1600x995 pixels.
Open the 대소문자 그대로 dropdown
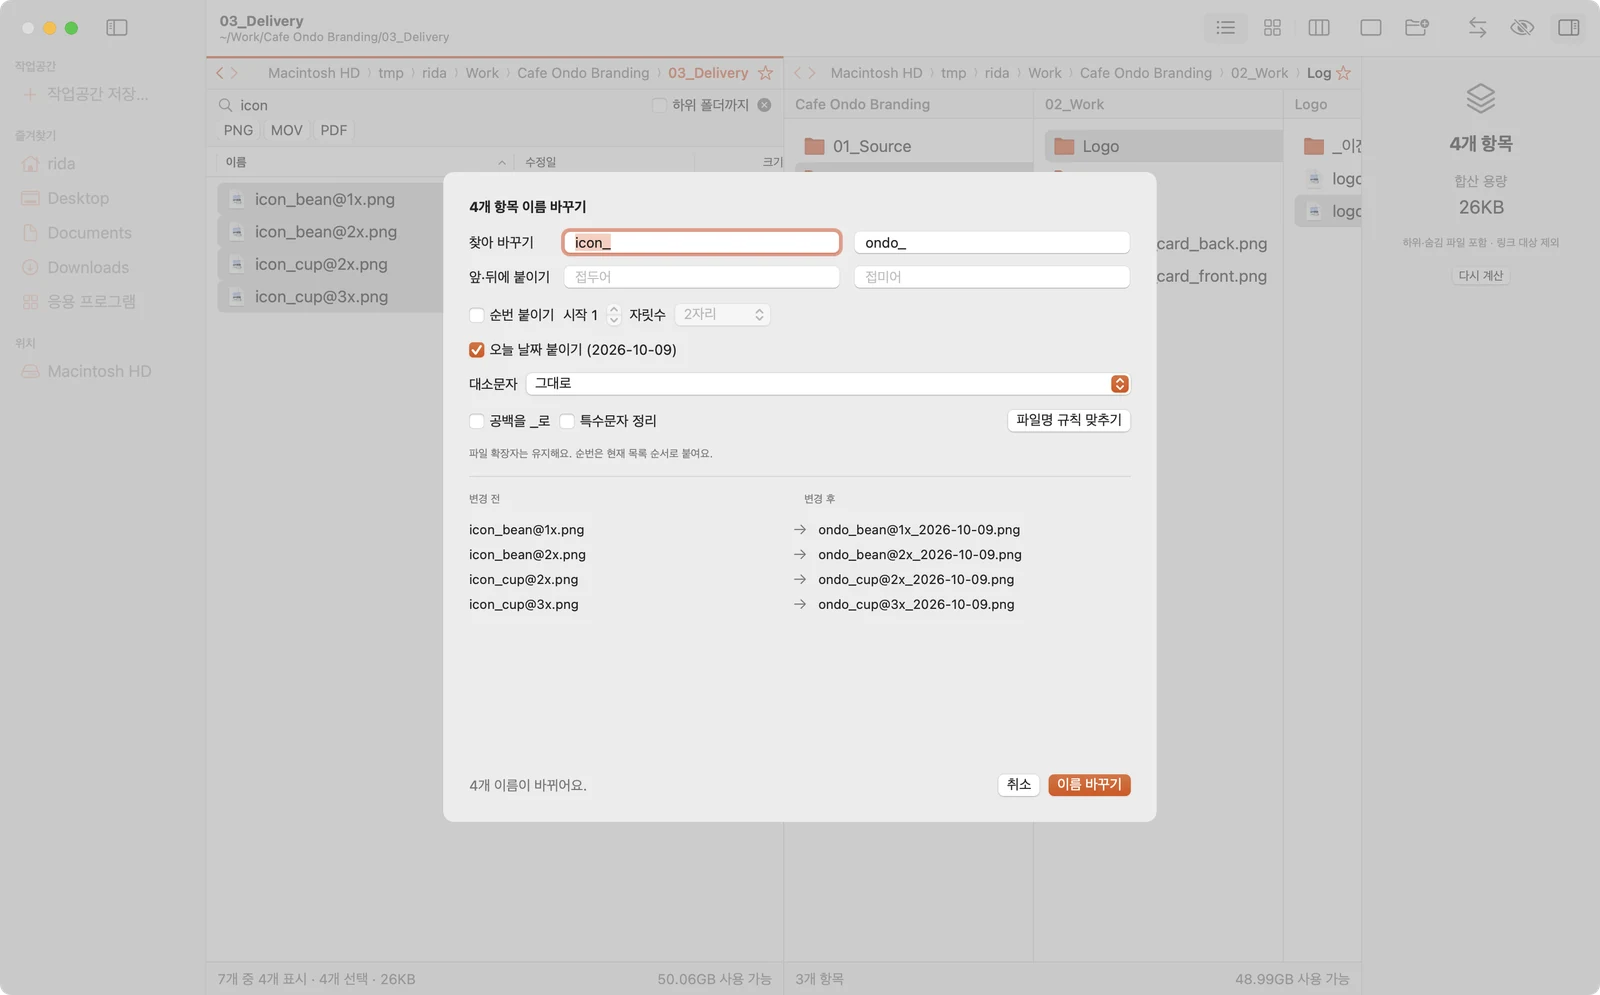tap(828, 384)
